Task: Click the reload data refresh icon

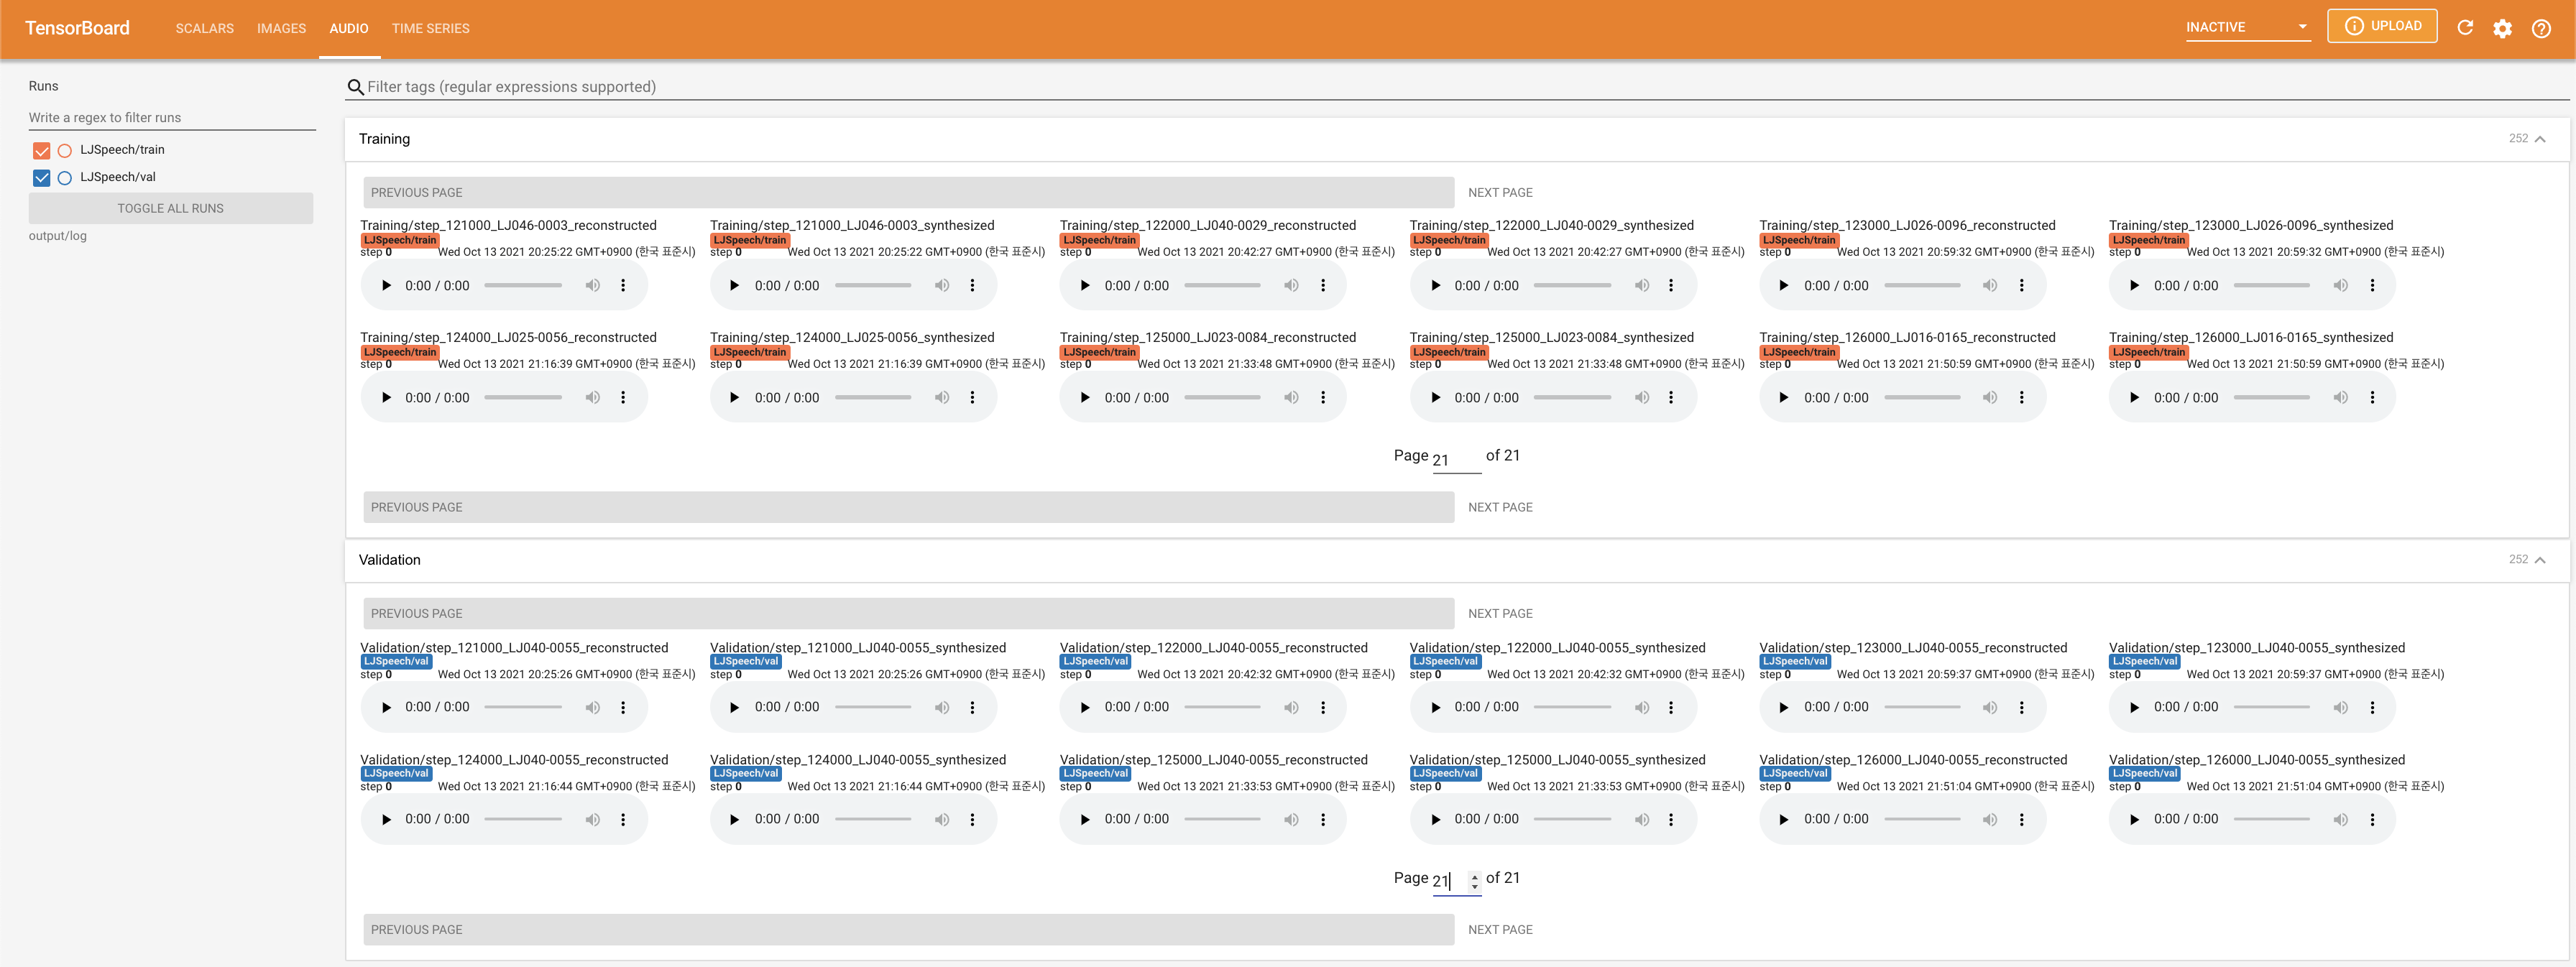Action: tap(2465, 28)
